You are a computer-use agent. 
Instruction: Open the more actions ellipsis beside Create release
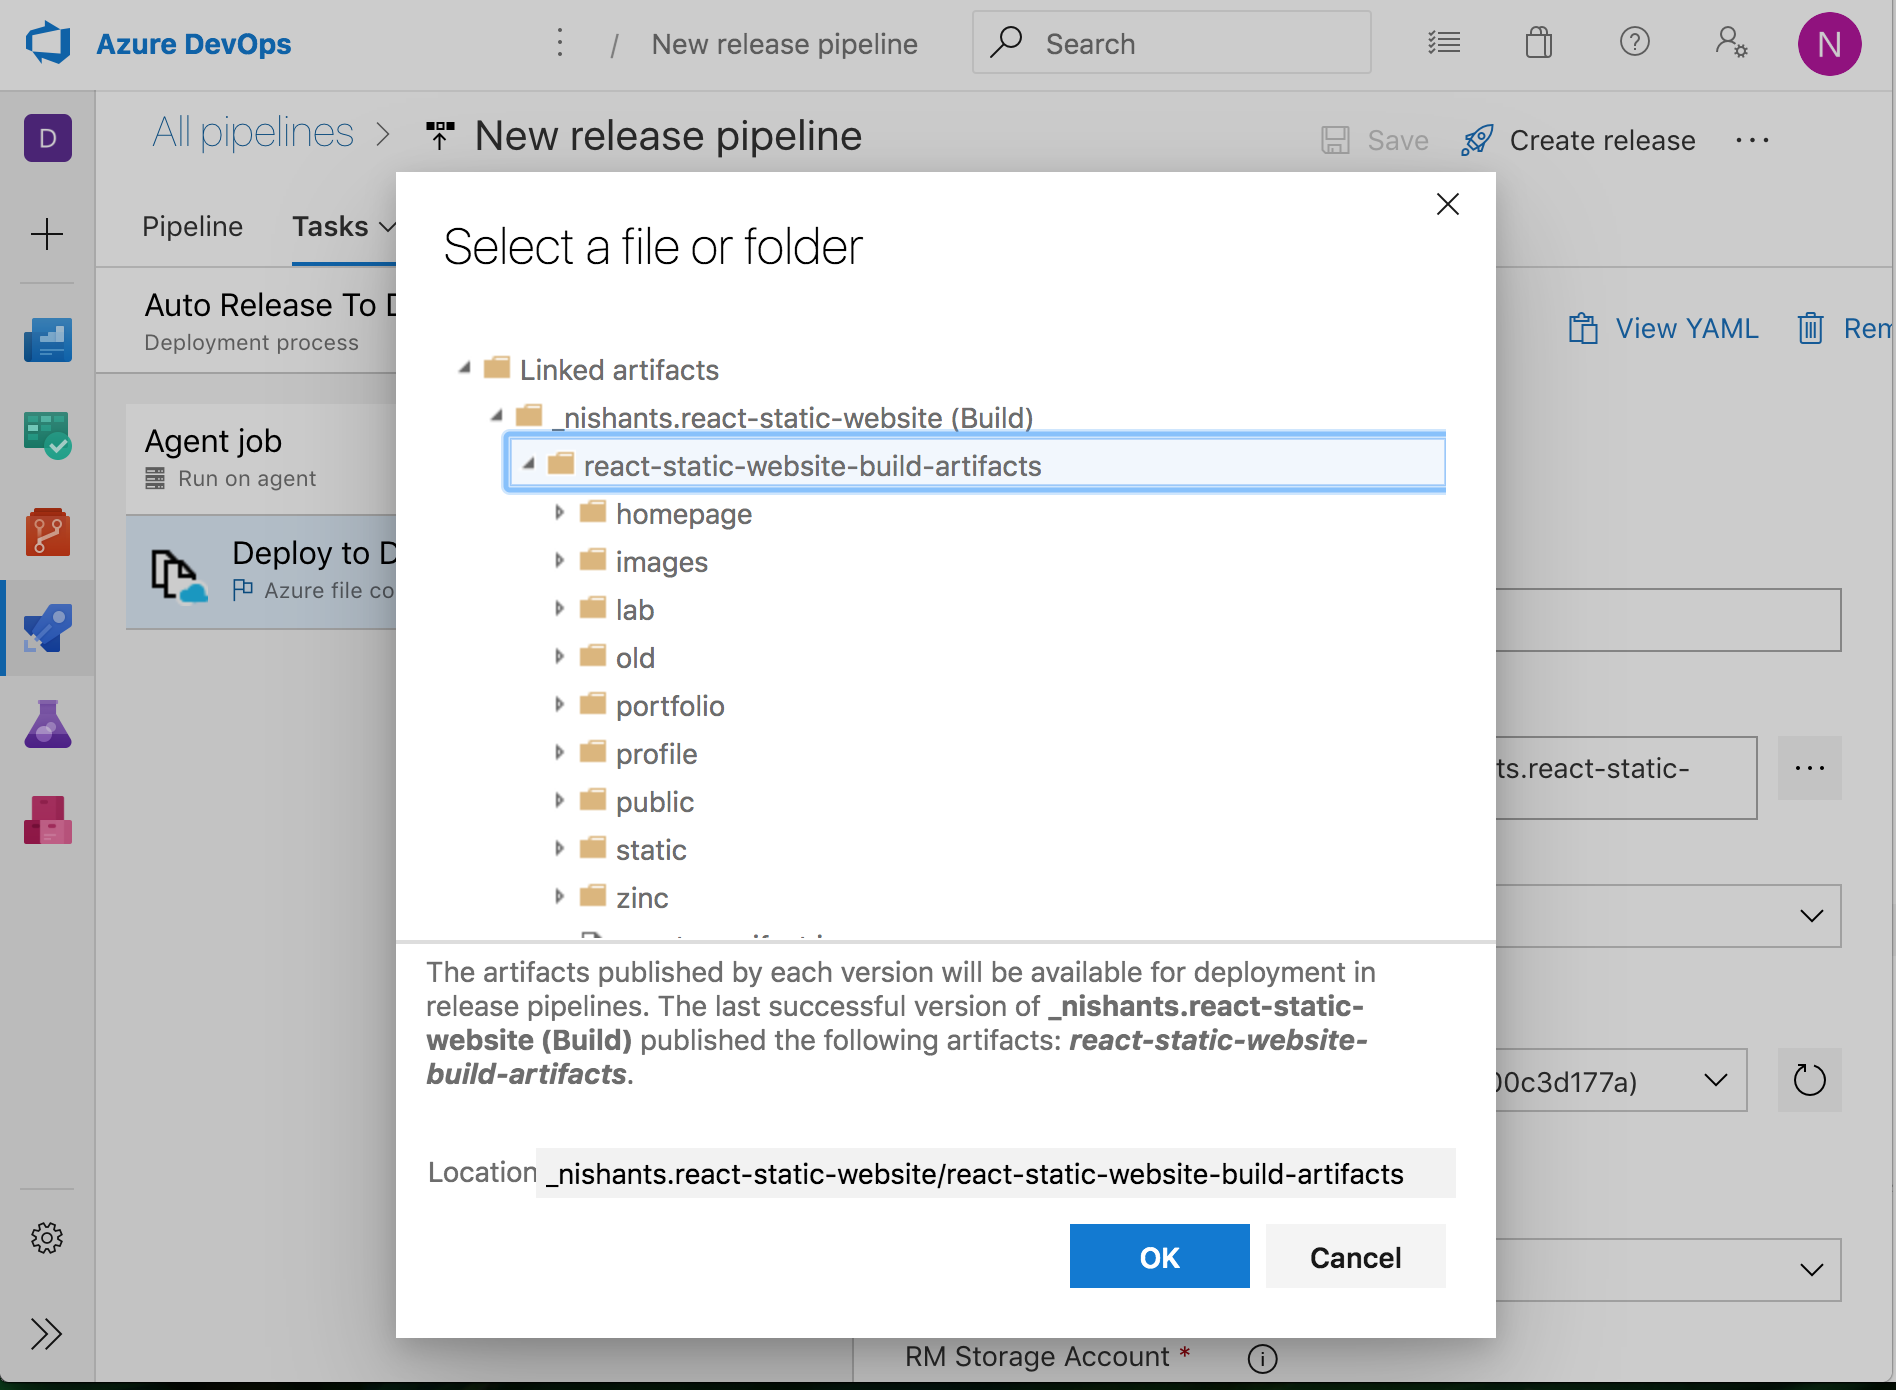click(x=1752, y=140)
